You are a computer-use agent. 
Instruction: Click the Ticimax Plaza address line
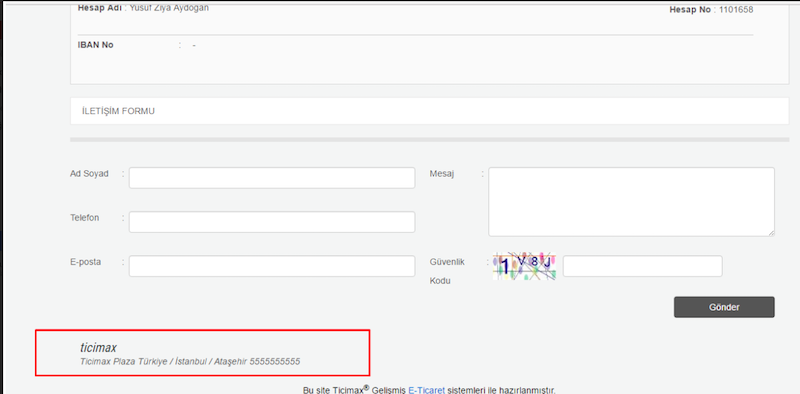click(190, 361)
